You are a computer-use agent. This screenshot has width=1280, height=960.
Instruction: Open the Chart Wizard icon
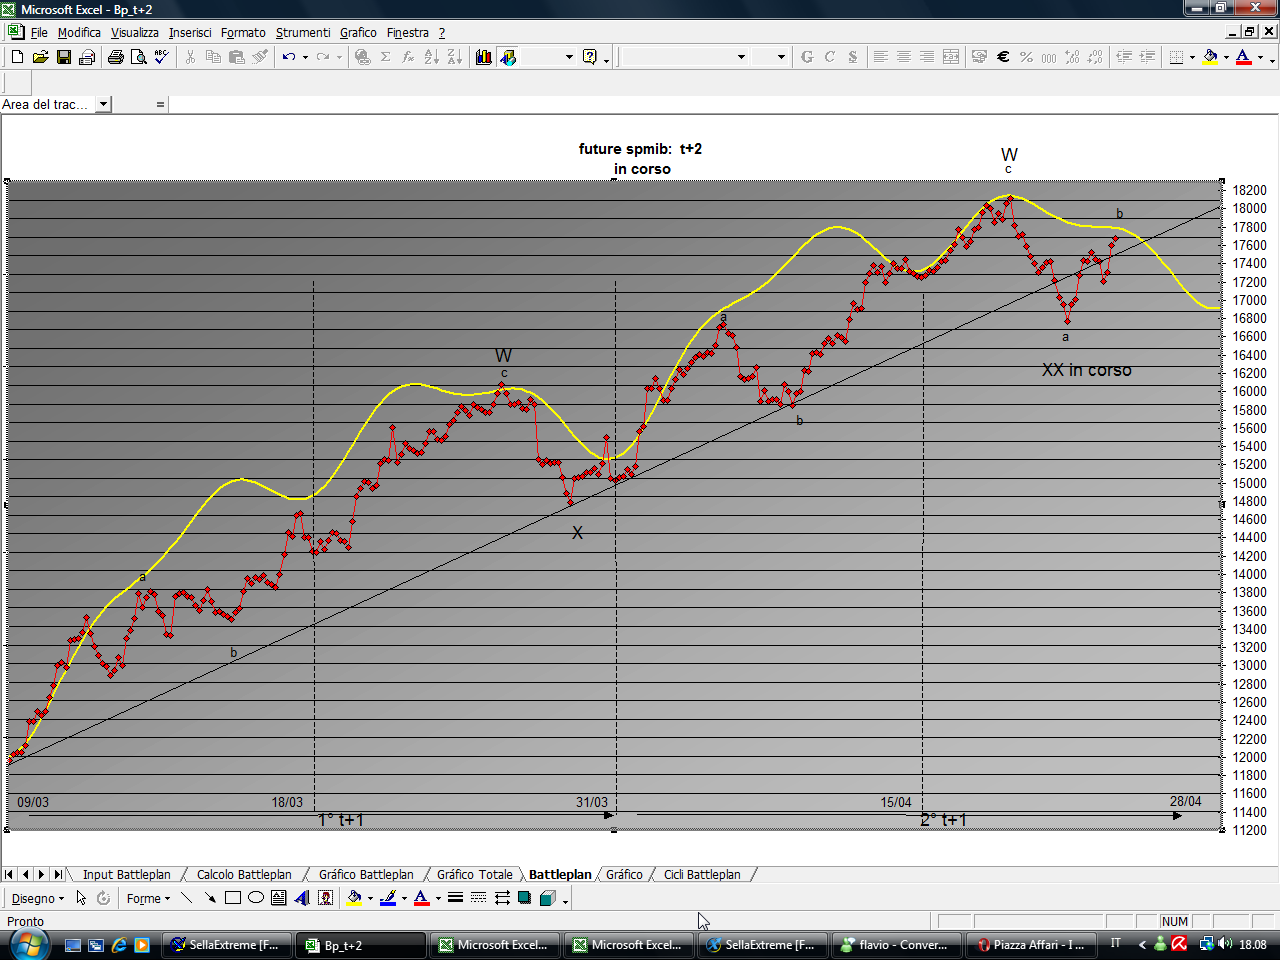coord(484,57)
